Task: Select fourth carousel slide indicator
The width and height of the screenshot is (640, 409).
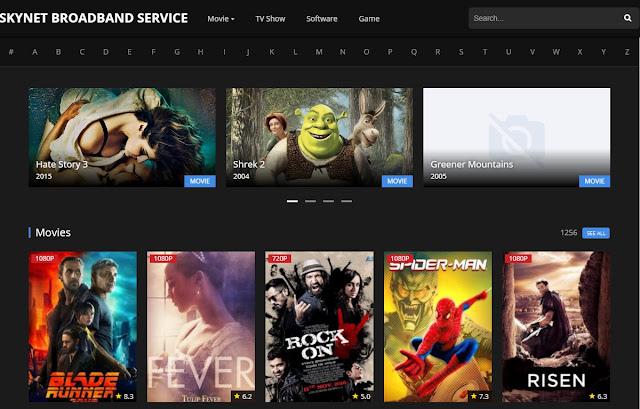Action: [347, 201]
